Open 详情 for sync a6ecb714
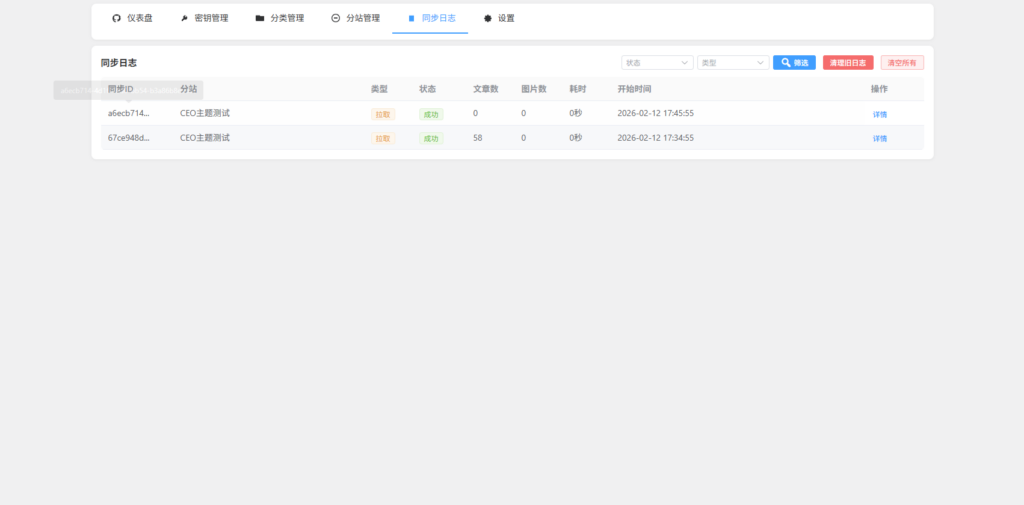The width and height of the screenshot is (1024, 505). coord(879,114)
